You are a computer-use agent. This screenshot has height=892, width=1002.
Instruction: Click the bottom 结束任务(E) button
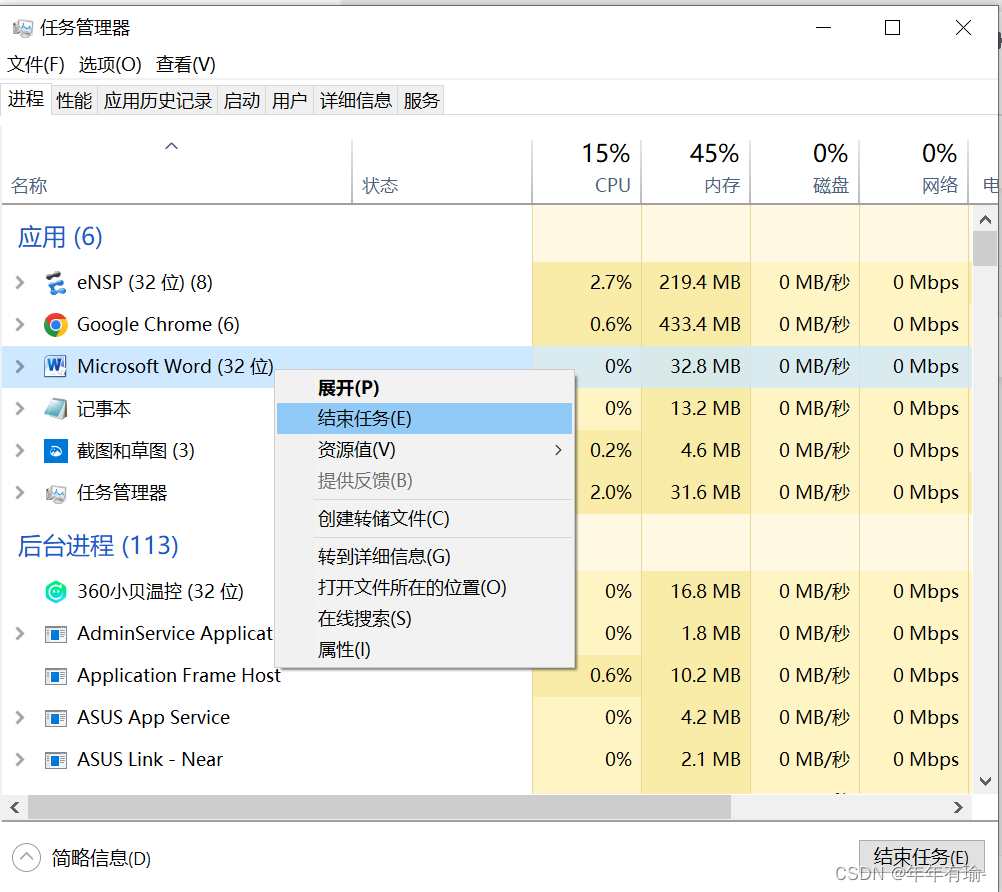[x=921, y=857]
